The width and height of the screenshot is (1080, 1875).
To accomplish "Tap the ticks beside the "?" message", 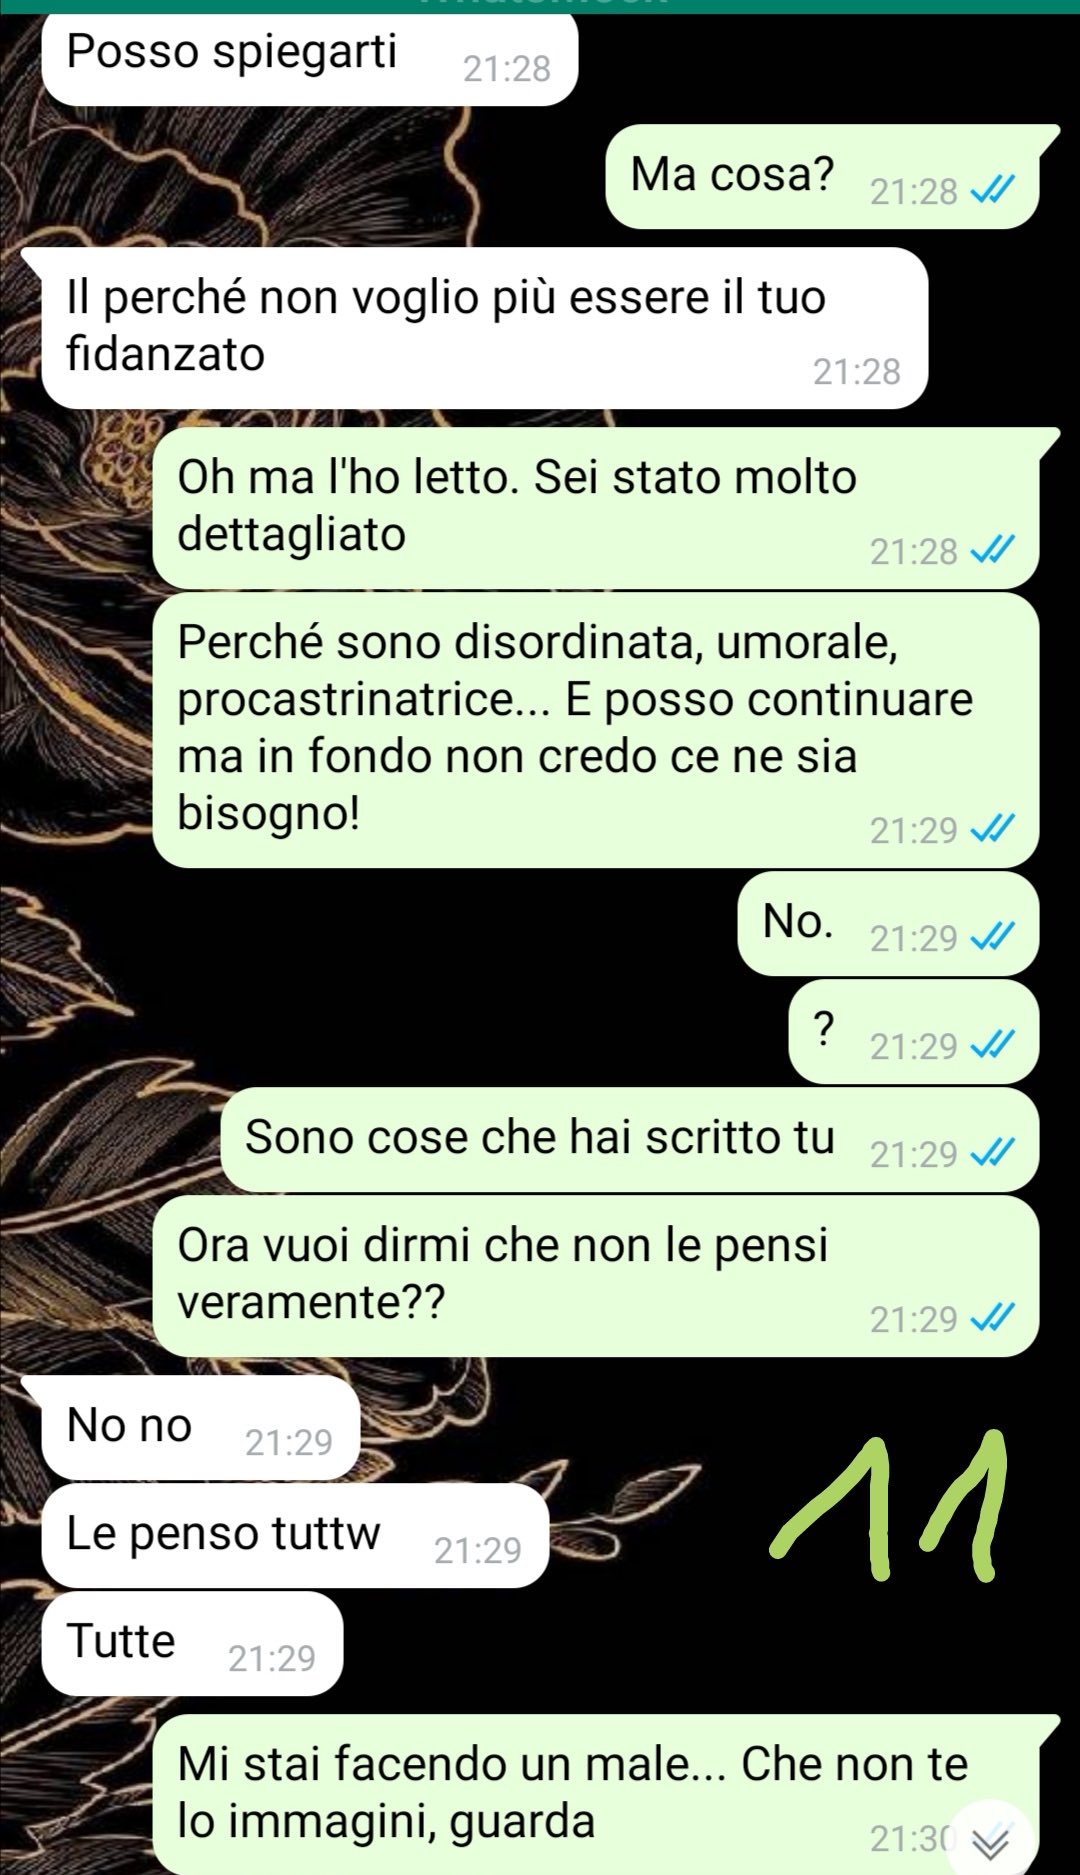I will click(993, 1044).
